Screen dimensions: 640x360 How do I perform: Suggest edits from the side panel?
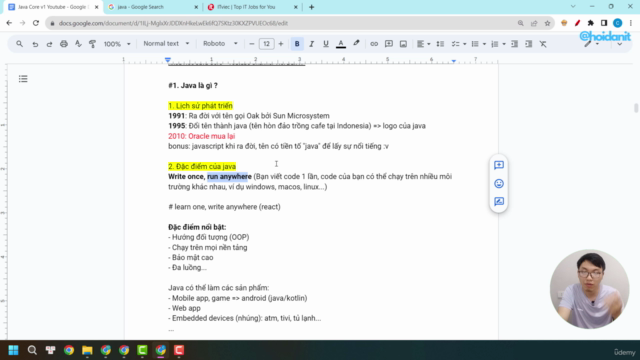(499, 201)
